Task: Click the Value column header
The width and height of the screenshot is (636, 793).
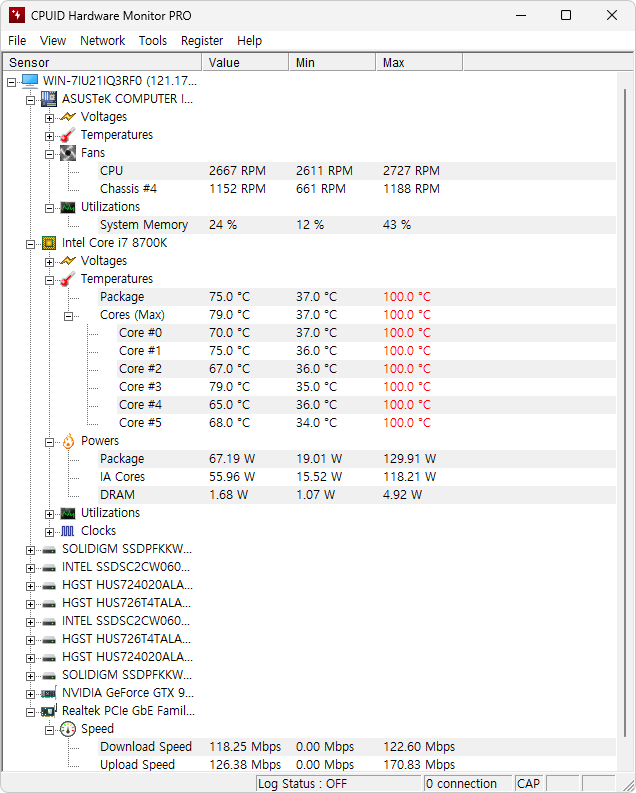Action: pos(246,62)
